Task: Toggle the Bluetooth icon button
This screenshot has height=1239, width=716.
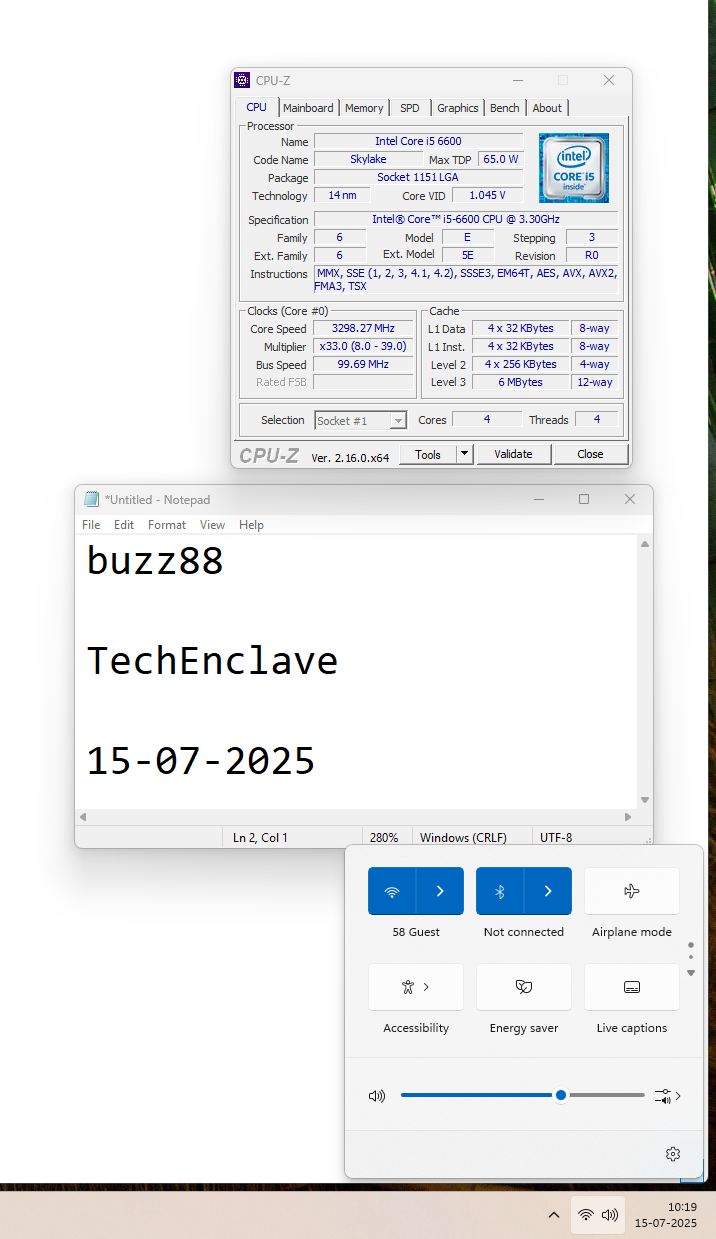Action: [x=500, y=891]
